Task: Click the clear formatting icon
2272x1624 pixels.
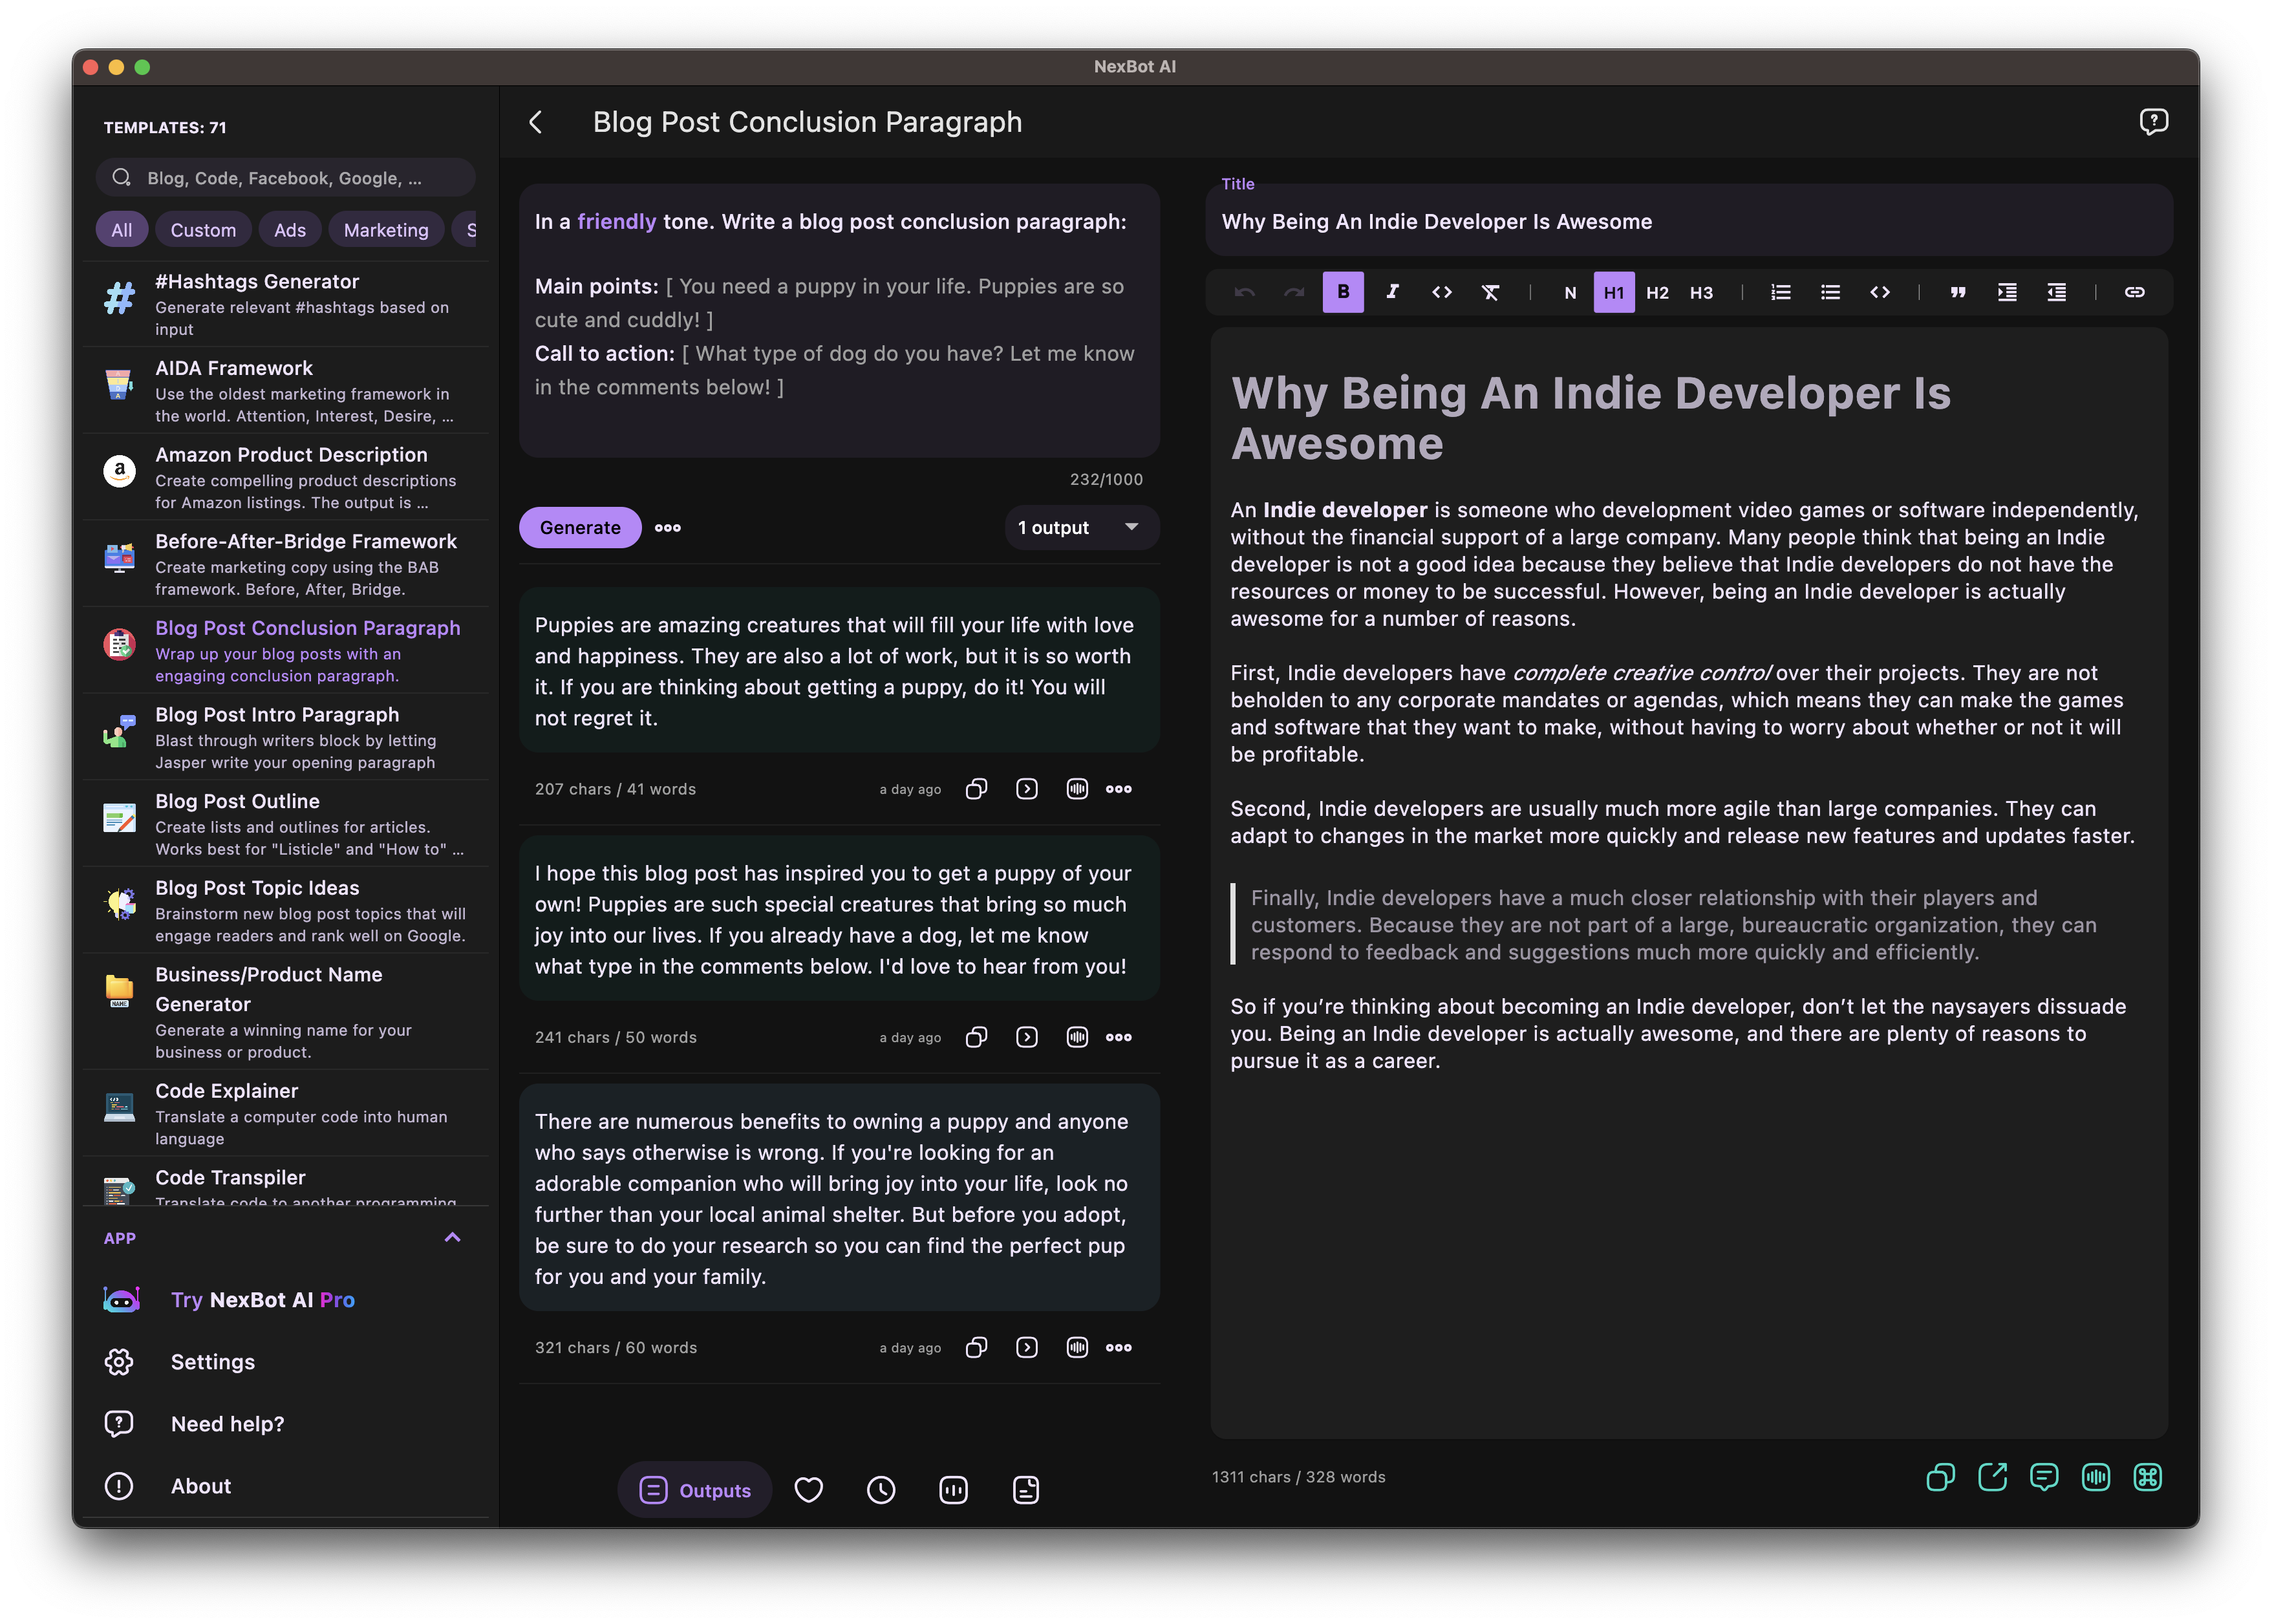Action: coord(1490,292)
